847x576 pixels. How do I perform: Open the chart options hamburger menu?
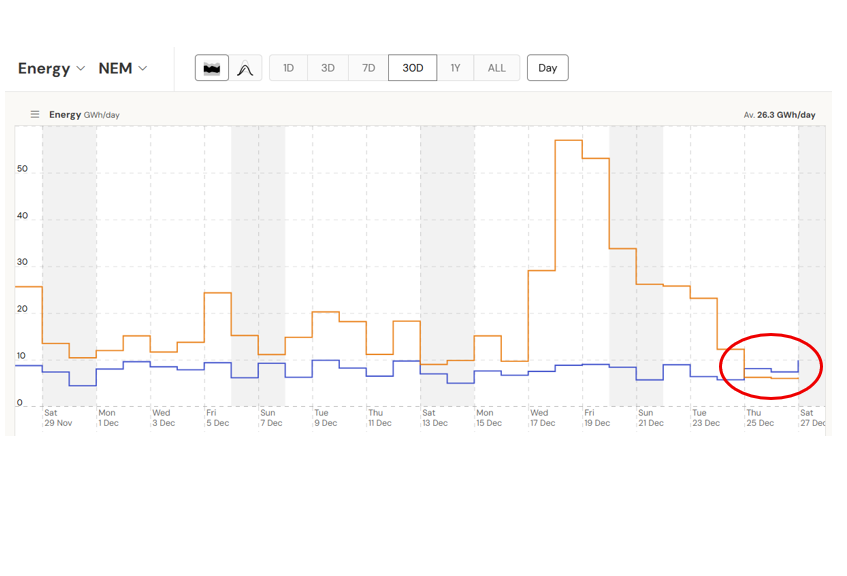(35, 115)
